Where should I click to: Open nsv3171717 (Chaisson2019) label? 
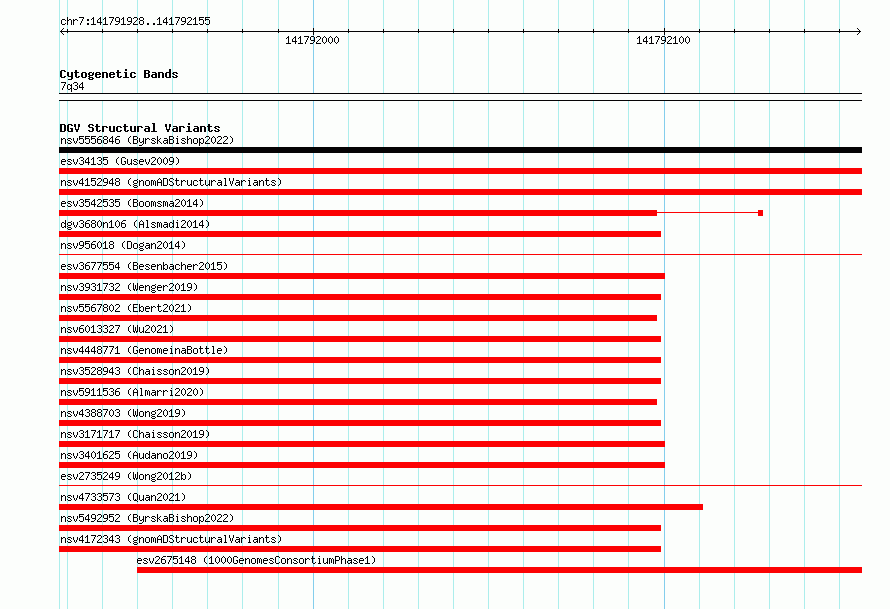click(x=135, y=434)
